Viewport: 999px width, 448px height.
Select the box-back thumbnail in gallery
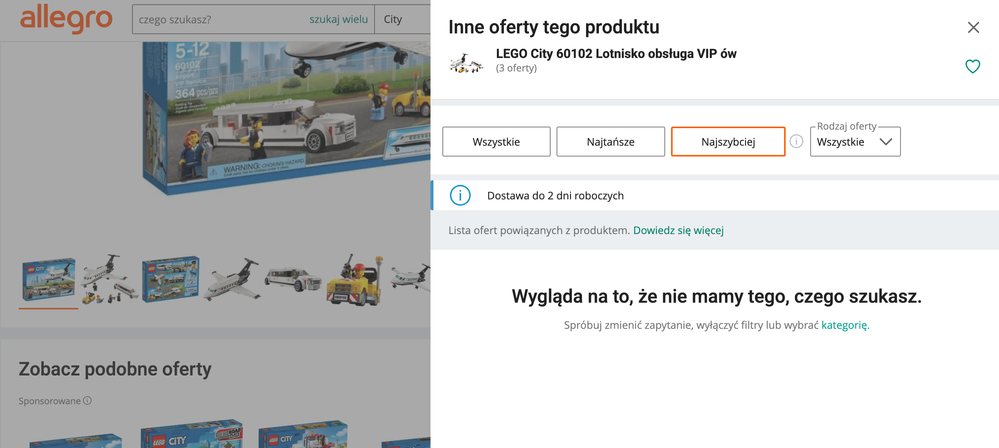click(170, 279)
